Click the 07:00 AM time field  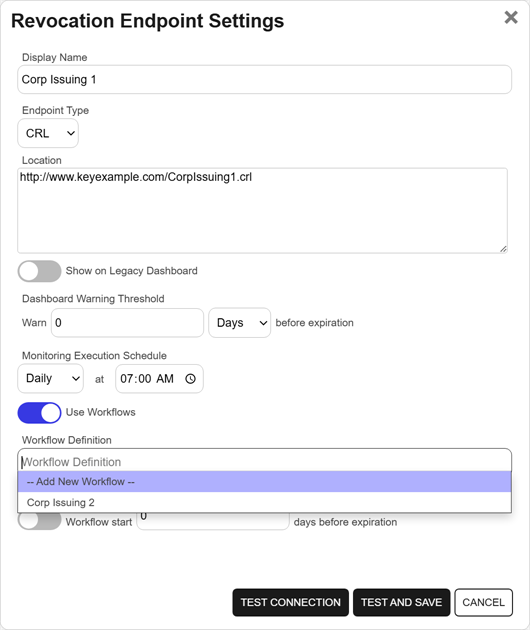[x=159, y=378]
